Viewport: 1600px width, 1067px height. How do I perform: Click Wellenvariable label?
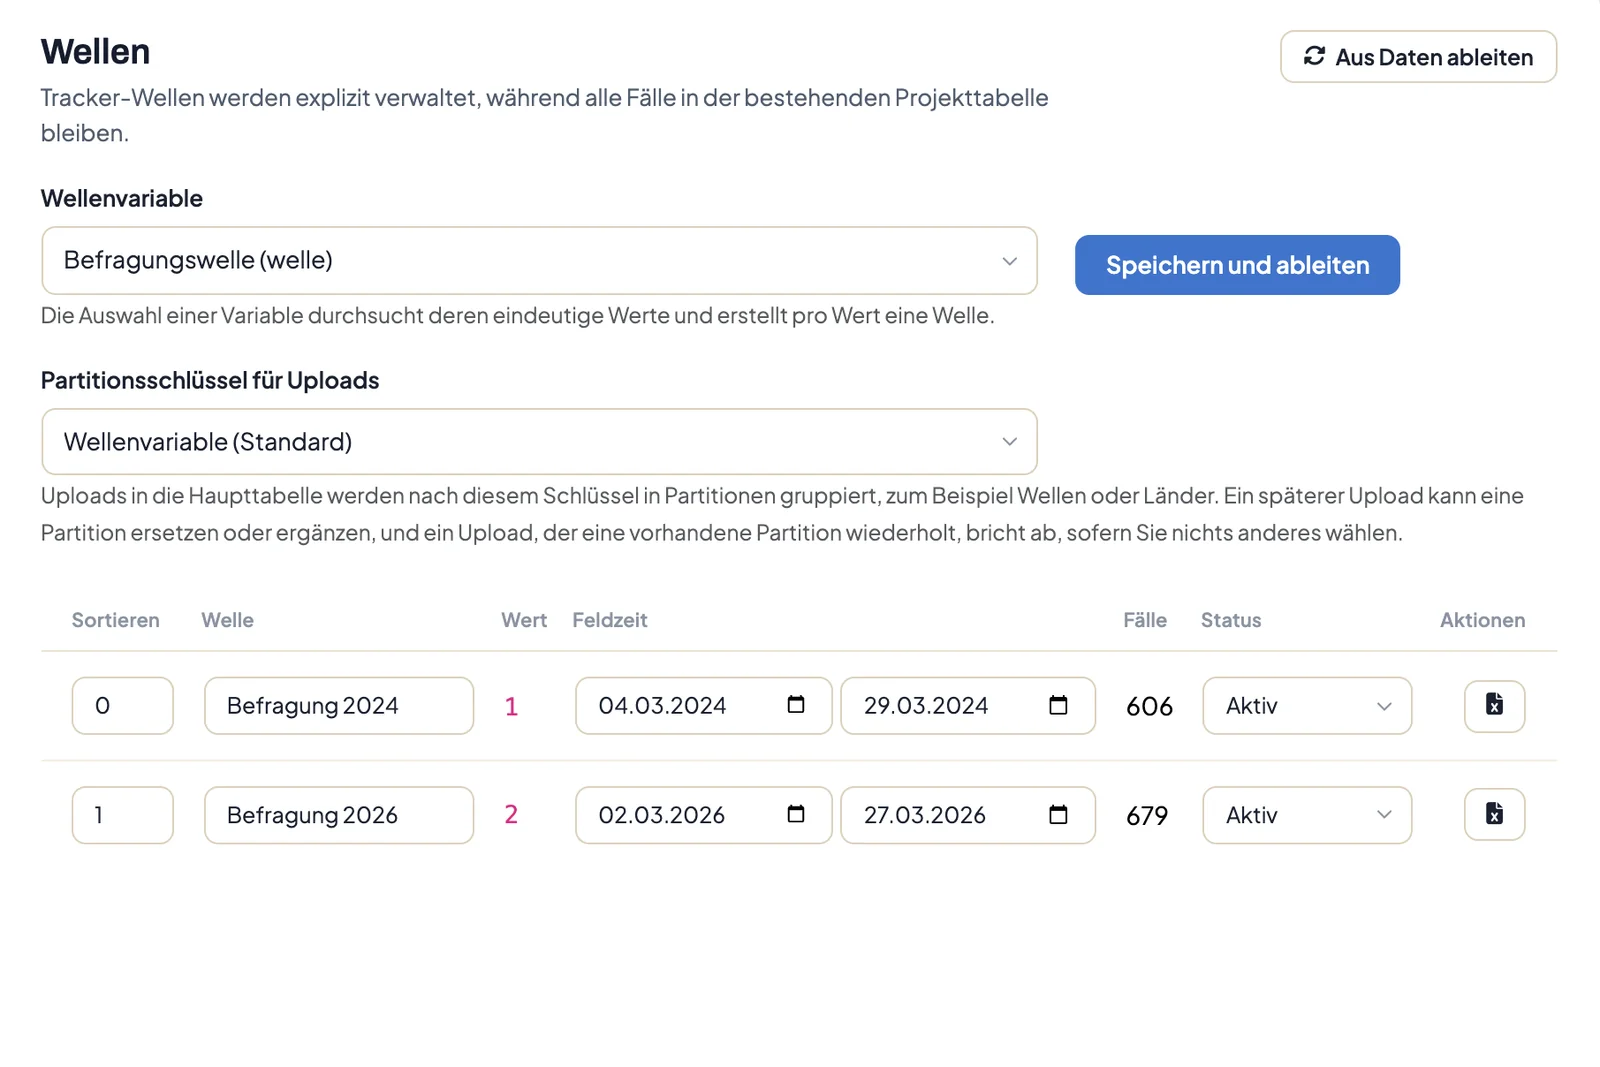point(121,198)
